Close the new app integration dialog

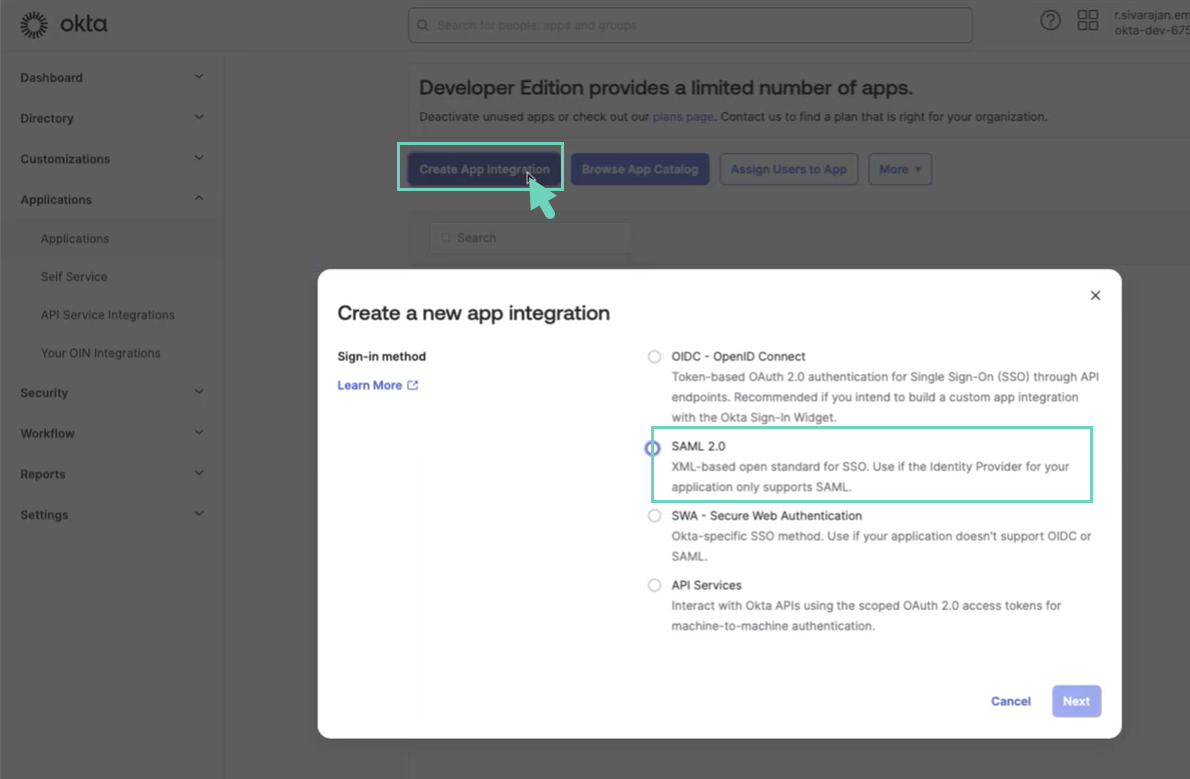coord(1095,296)
